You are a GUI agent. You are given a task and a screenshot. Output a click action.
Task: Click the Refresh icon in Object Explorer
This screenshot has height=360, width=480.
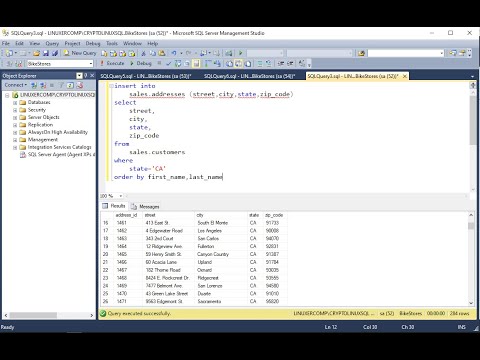(70, 85)
